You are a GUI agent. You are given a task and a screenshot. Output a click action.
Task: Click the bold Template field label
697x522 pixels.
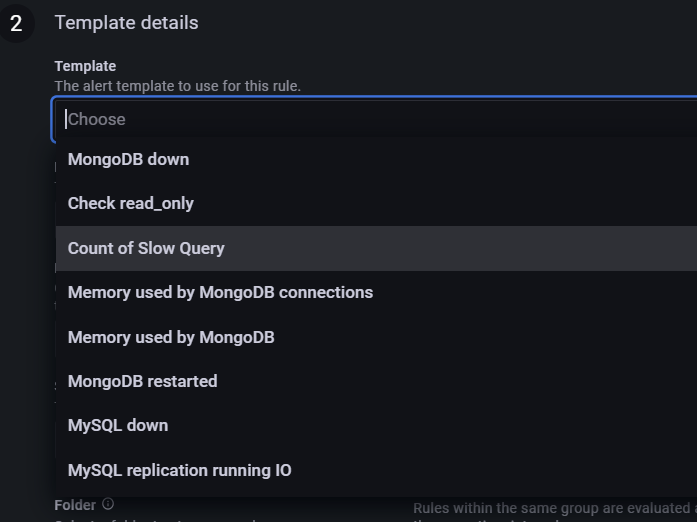[x=85, y=66]
